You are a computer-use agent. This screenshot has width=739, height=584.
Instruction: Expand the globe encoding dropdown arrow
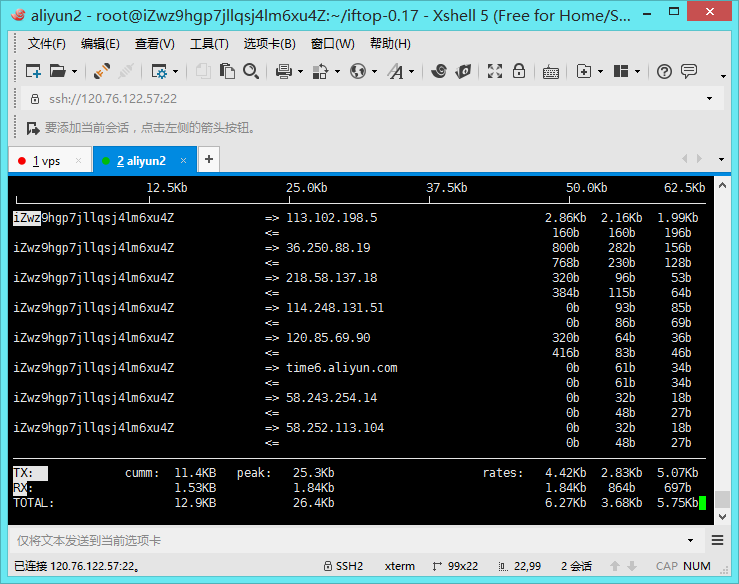pyautogui.click(x=375, y=72)
